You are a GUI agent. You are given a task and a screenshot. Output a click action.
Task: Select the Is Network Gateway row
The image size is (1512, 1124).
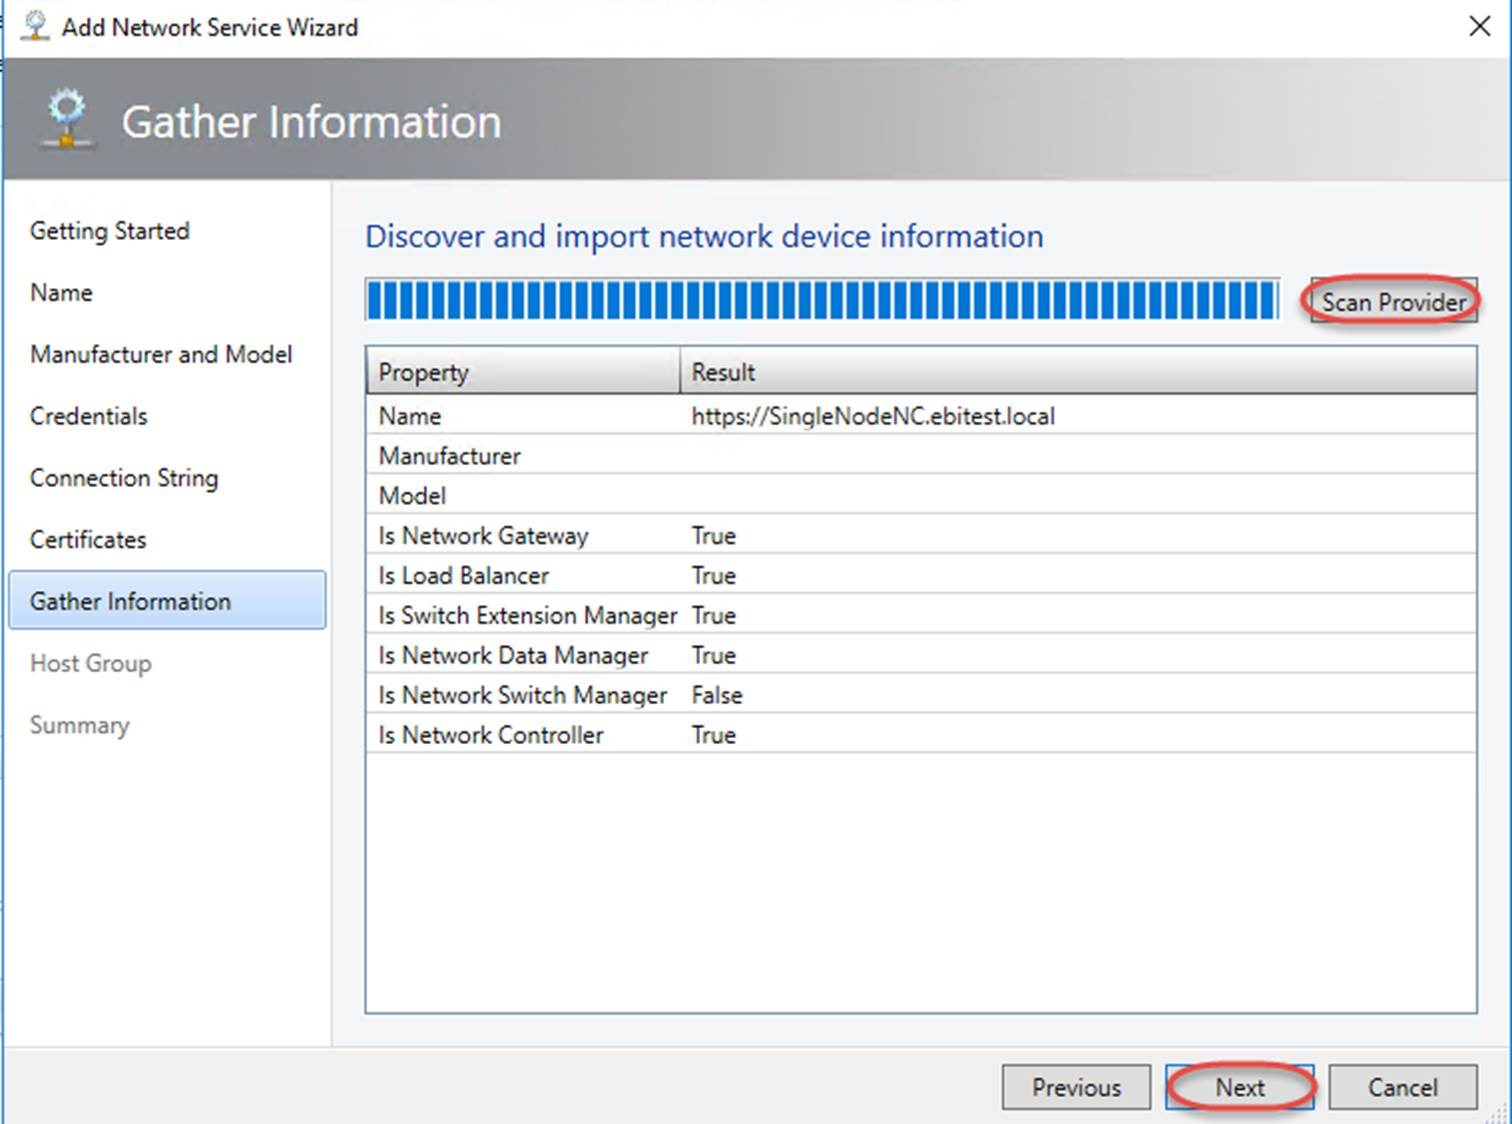point(921,535)
